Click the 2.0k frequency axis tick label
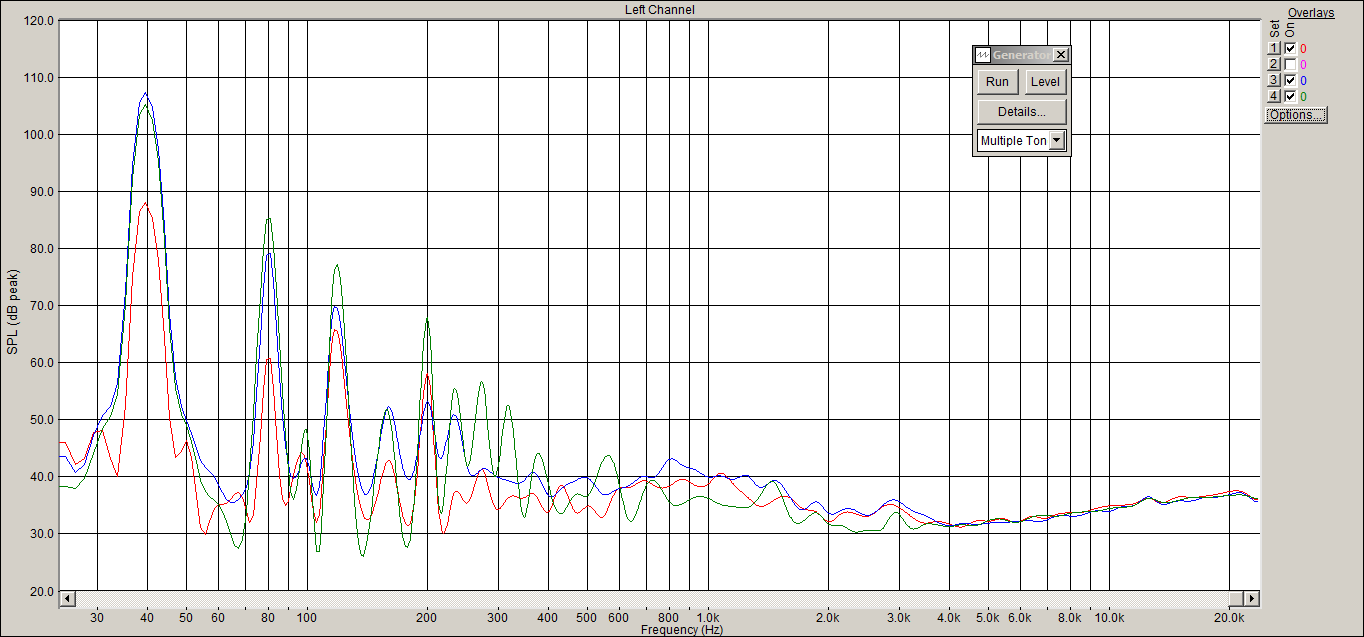The image size is (1364, 637). click(828, 618)
